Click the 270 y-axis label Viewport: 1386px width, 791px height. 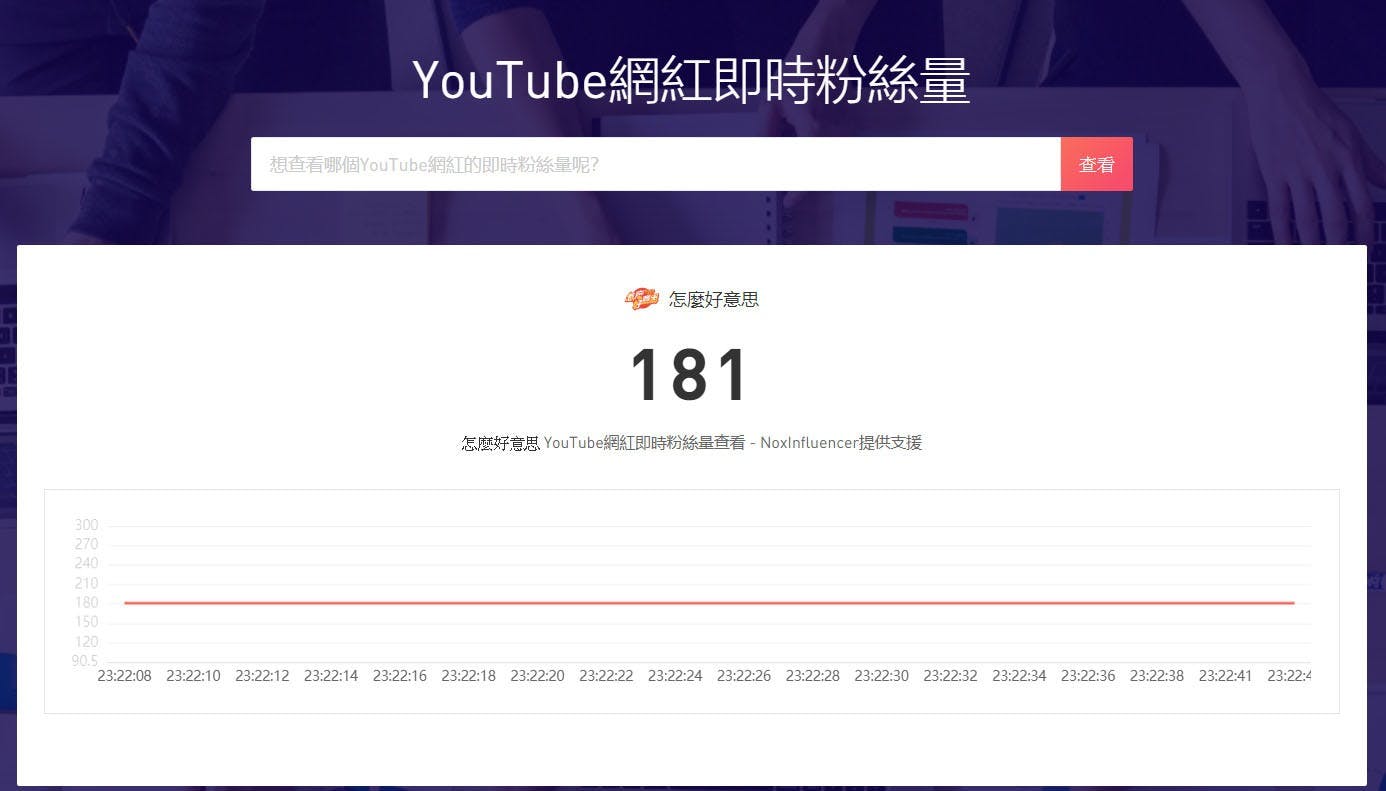pyautogui.click(x=86, y=544)
